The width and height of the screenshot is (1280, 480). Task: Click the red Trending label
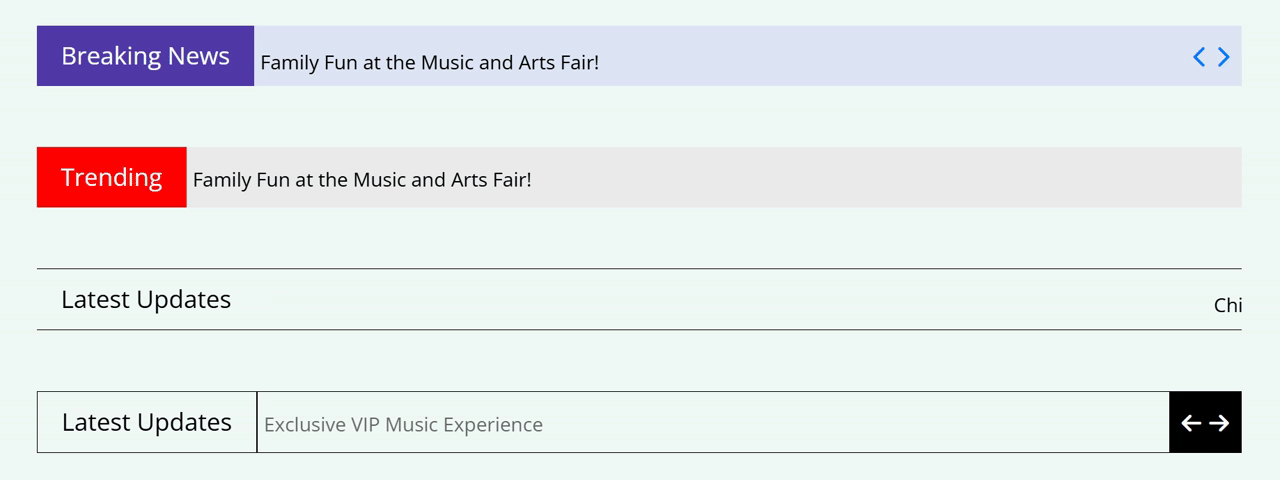111,177
